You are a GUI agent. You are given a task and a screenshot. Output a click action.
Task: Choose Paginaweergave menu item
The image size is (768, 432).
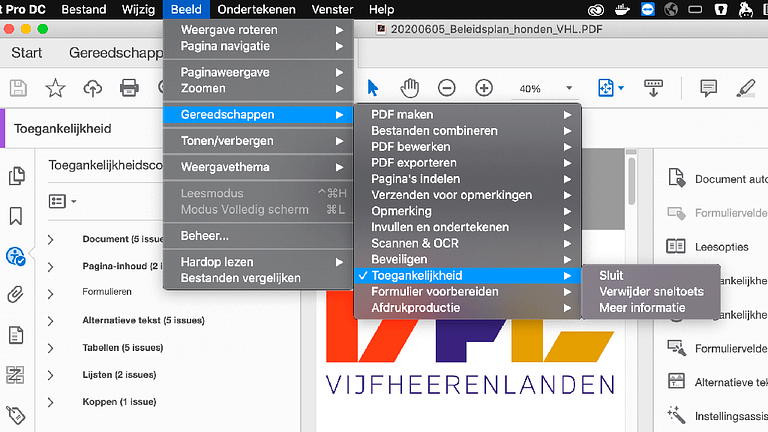[x=258, y=72]
